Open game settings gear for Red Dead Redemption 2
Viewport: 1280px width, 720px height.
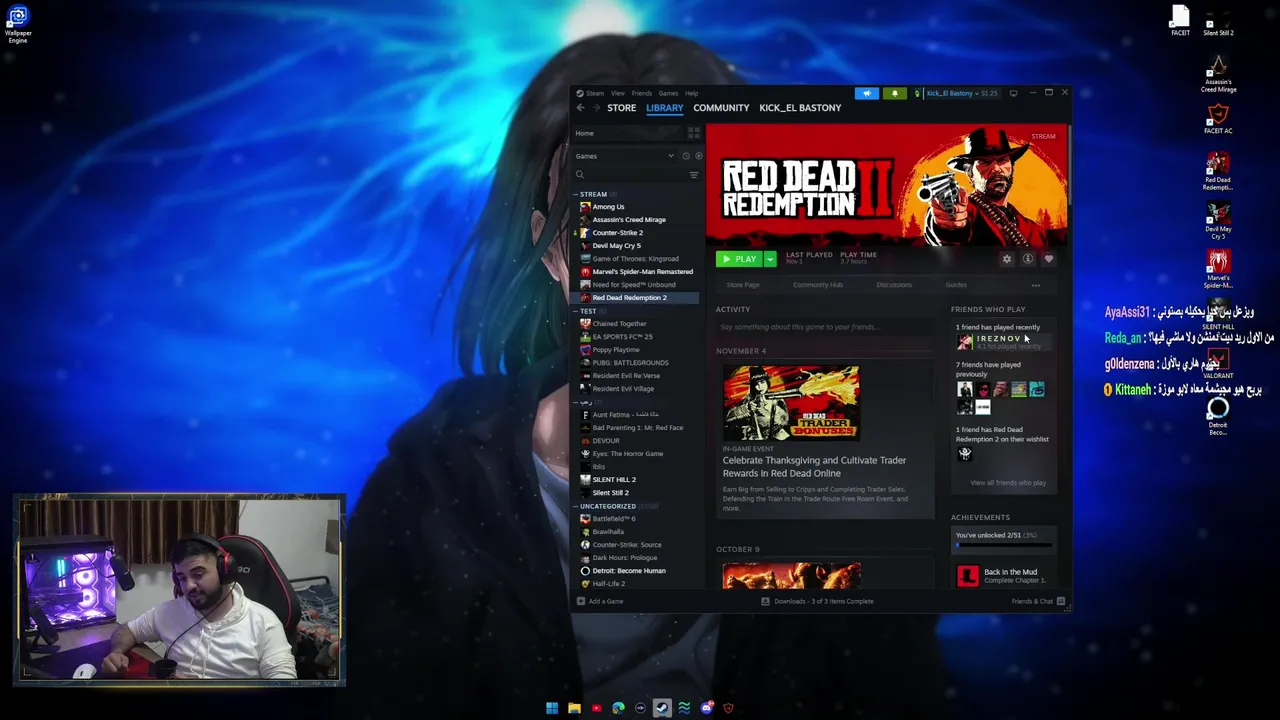[1007, 259]
